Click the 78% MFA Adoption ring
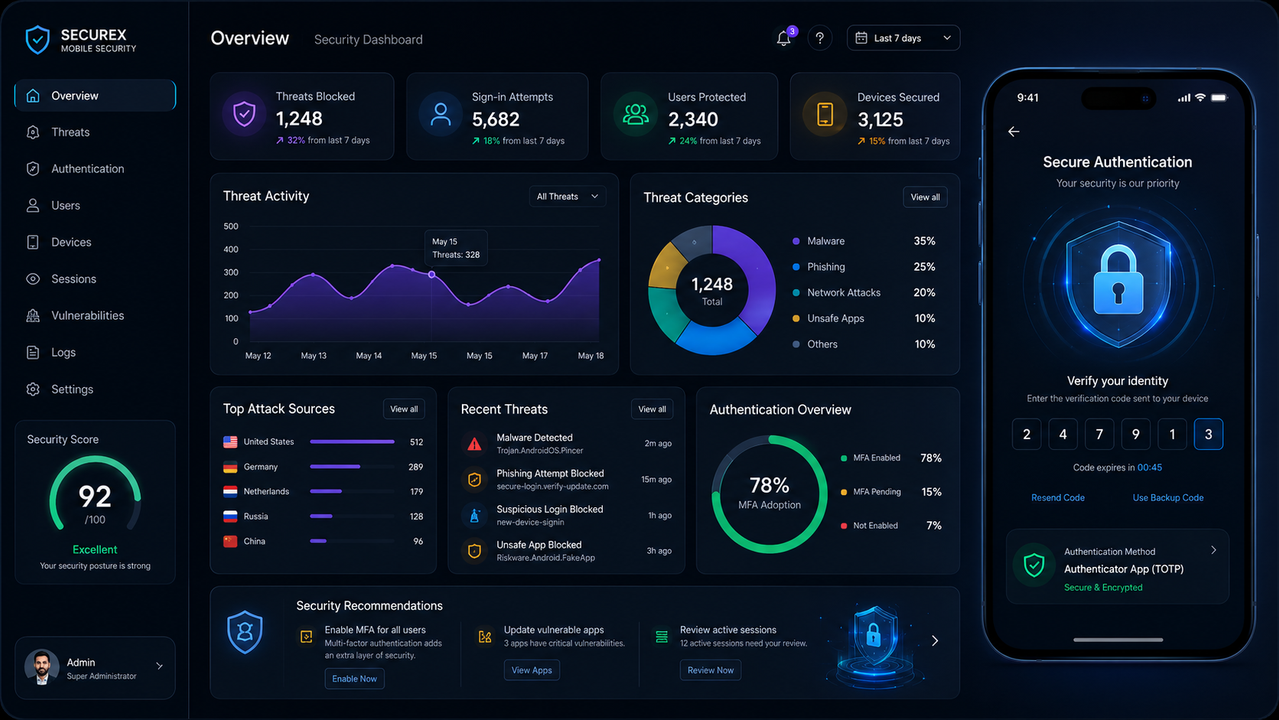The width and height of the screenshot is (1279, 720). click(769, 493)
